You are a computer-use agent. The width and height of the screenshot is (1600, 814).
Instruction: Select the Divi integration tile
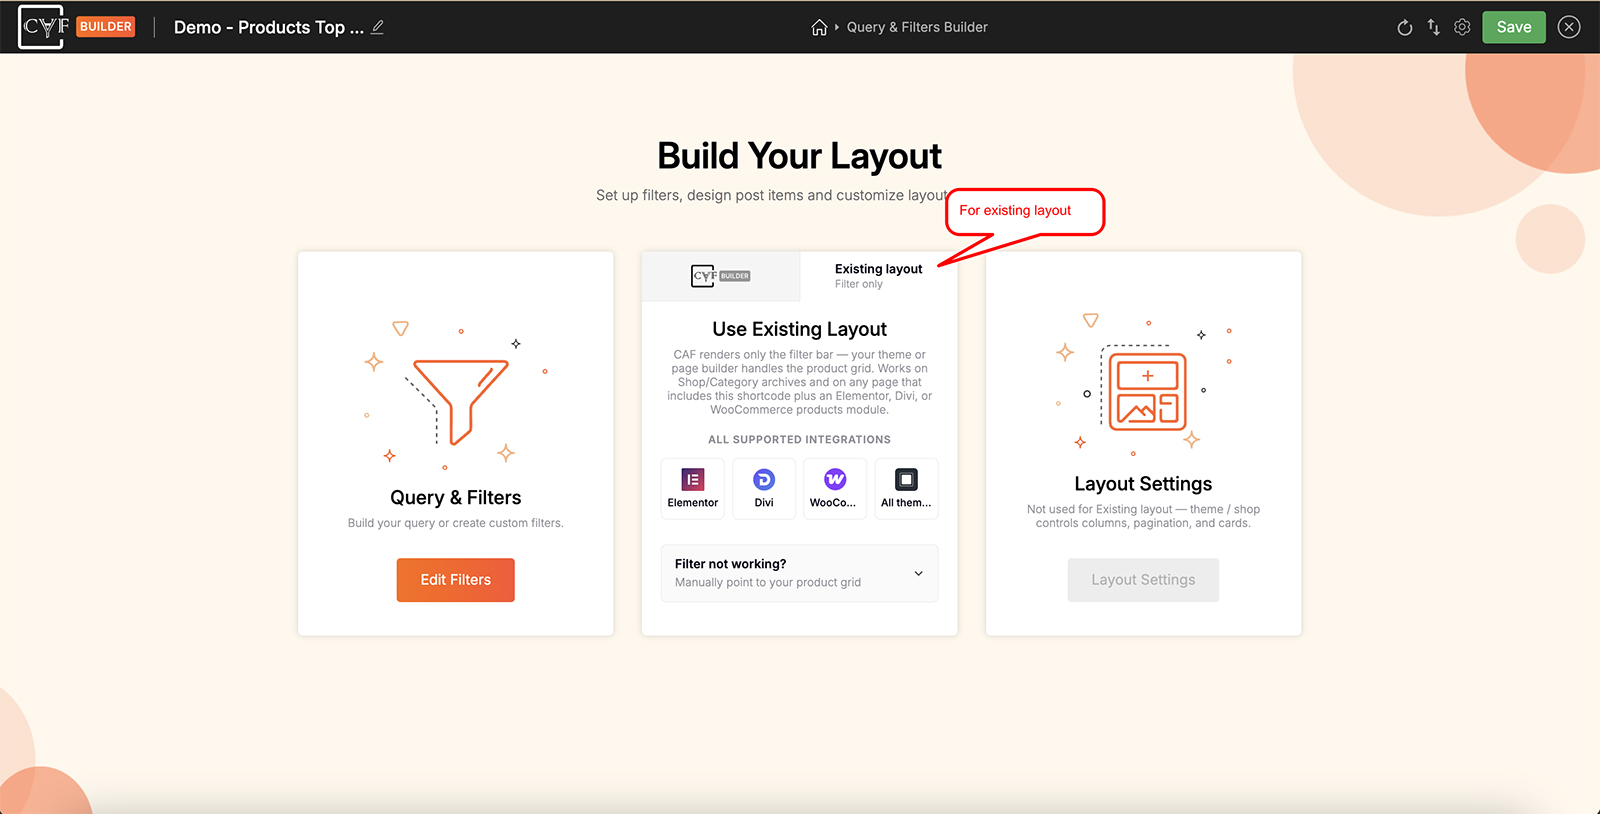pyautogui.click(x=764, y=489)
